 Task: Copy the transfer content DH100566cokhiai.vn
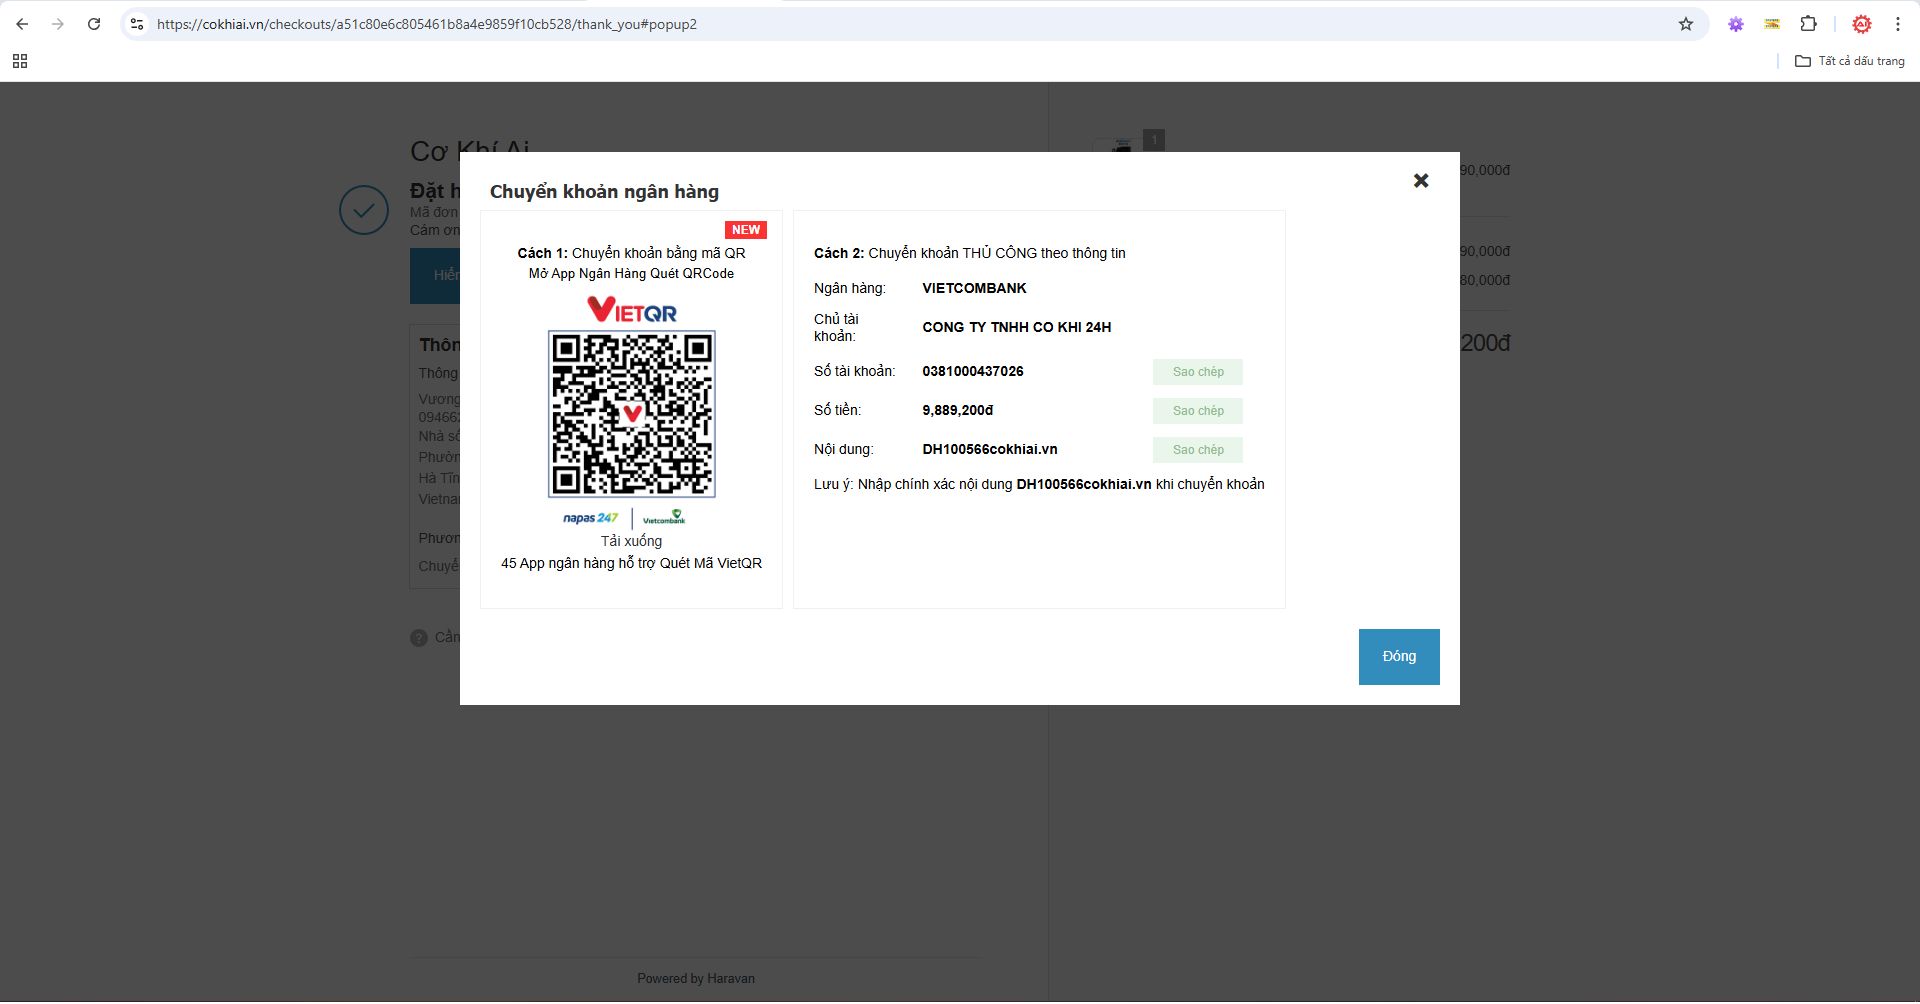pos(1198,450)
